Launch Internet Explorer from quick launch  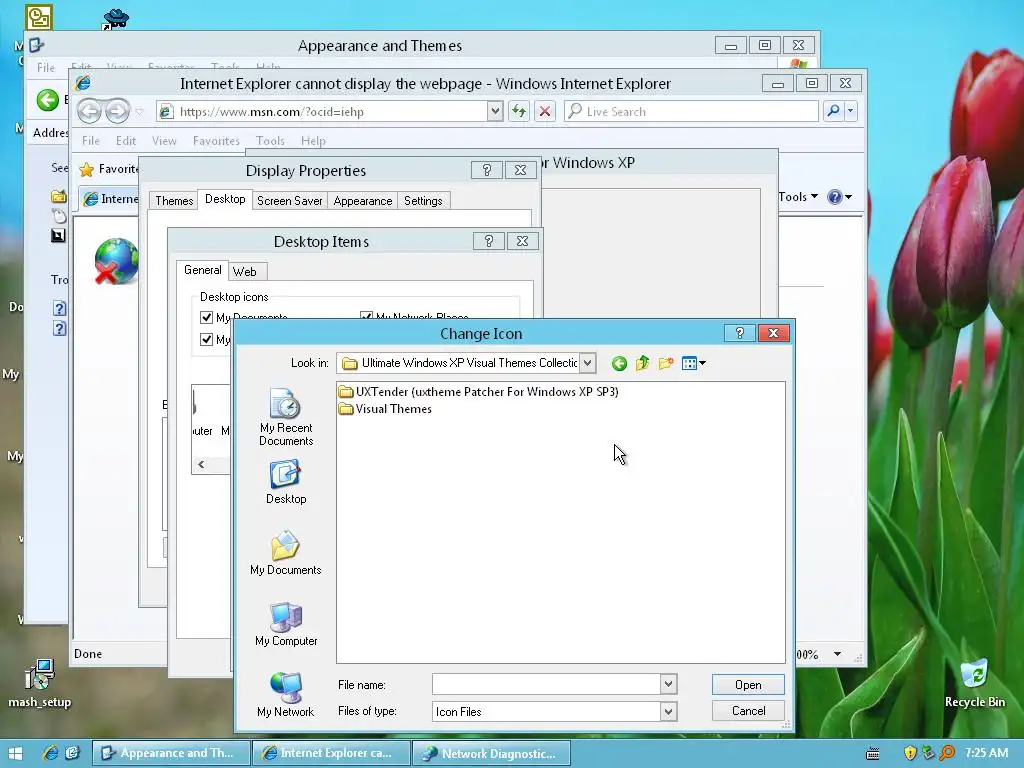point(50,753)
